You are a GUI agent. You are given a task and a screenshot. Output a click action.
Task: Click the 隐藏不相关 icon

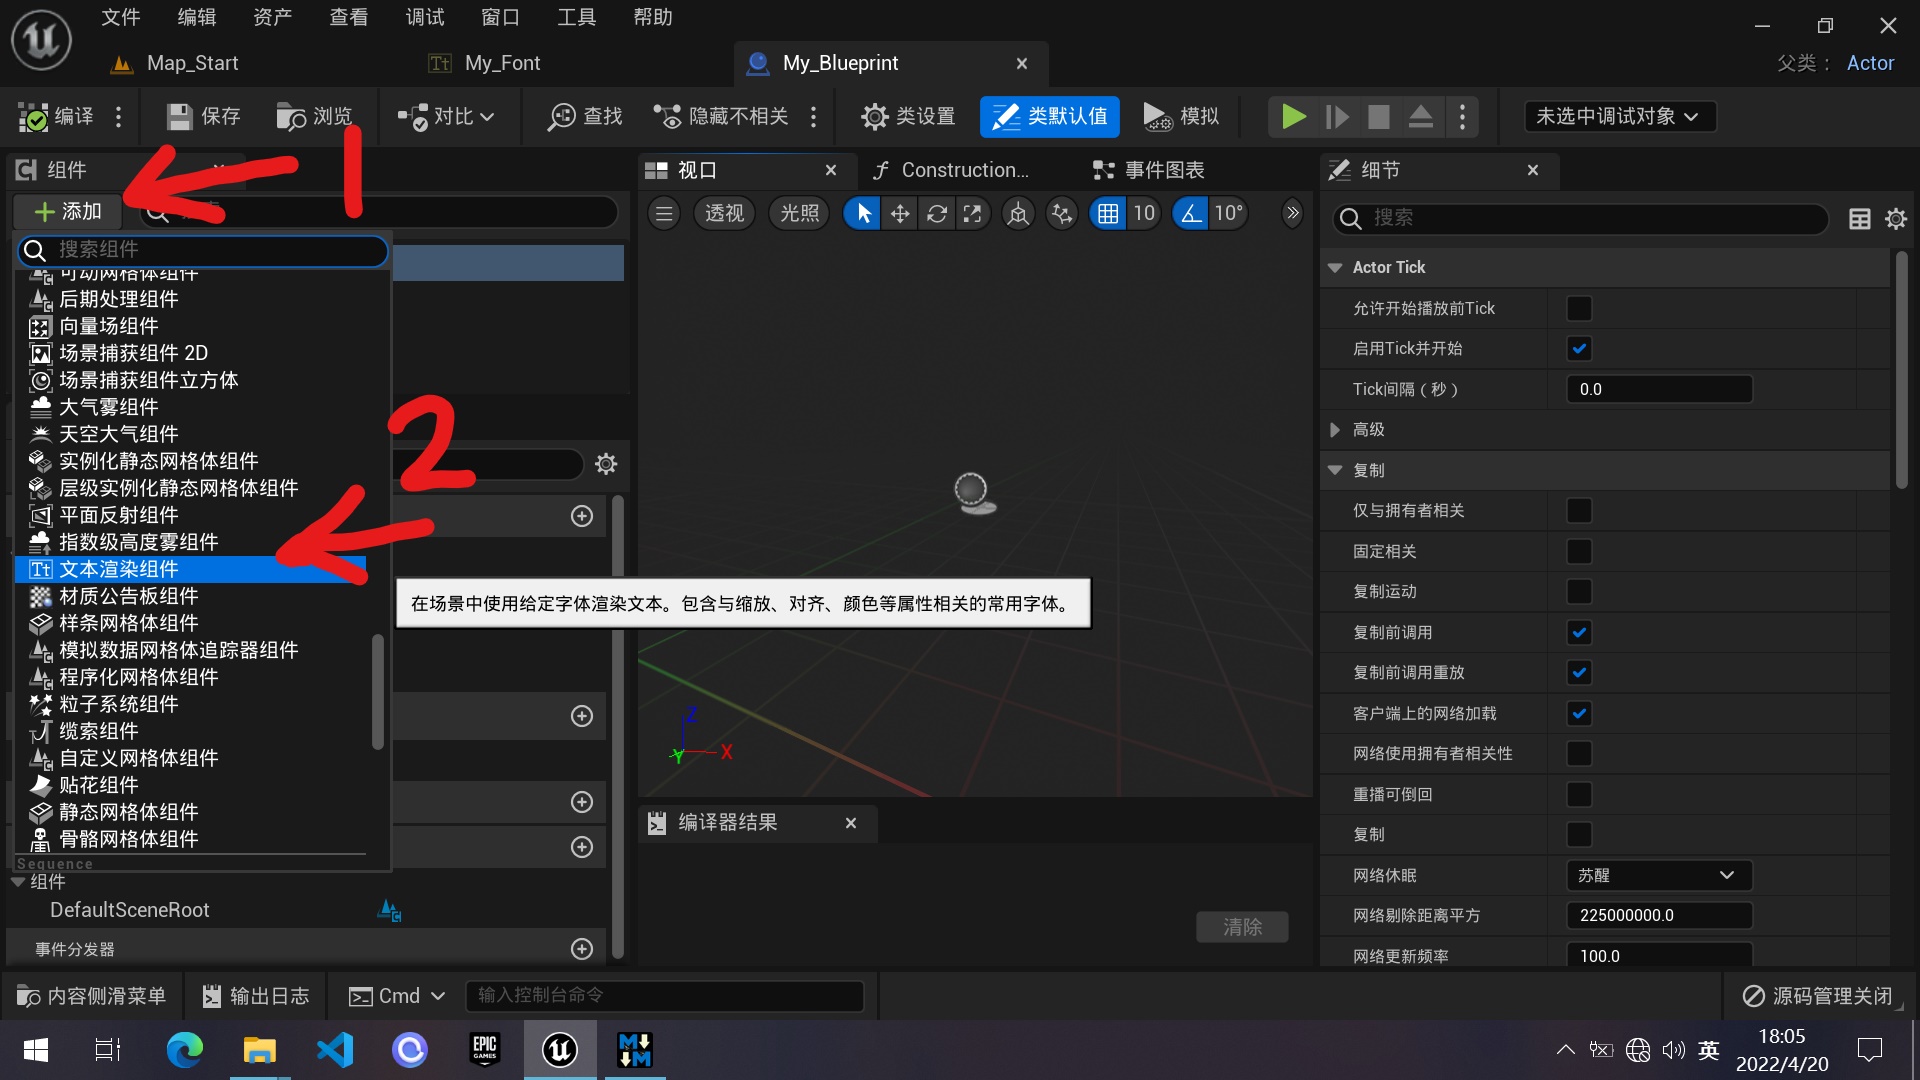click(x=667, y=116)
